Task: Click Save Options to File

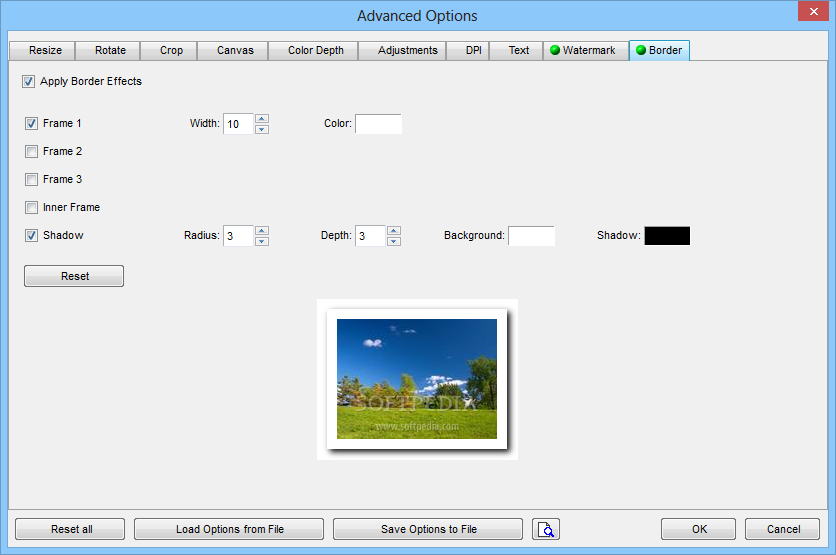Action: (x=428, y=529)
